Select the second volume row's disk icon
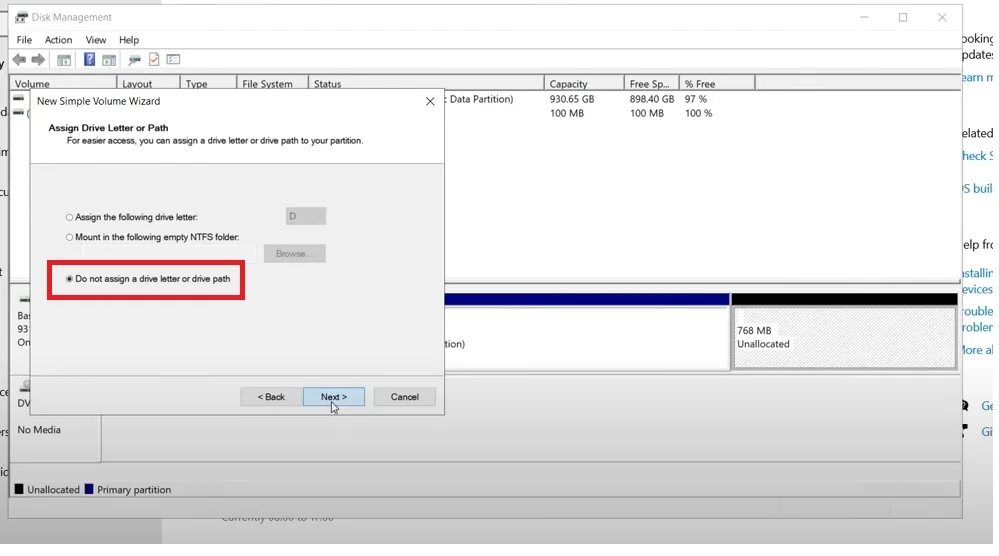The width and height of the screenshot is (999, 556). click(18, 113)
